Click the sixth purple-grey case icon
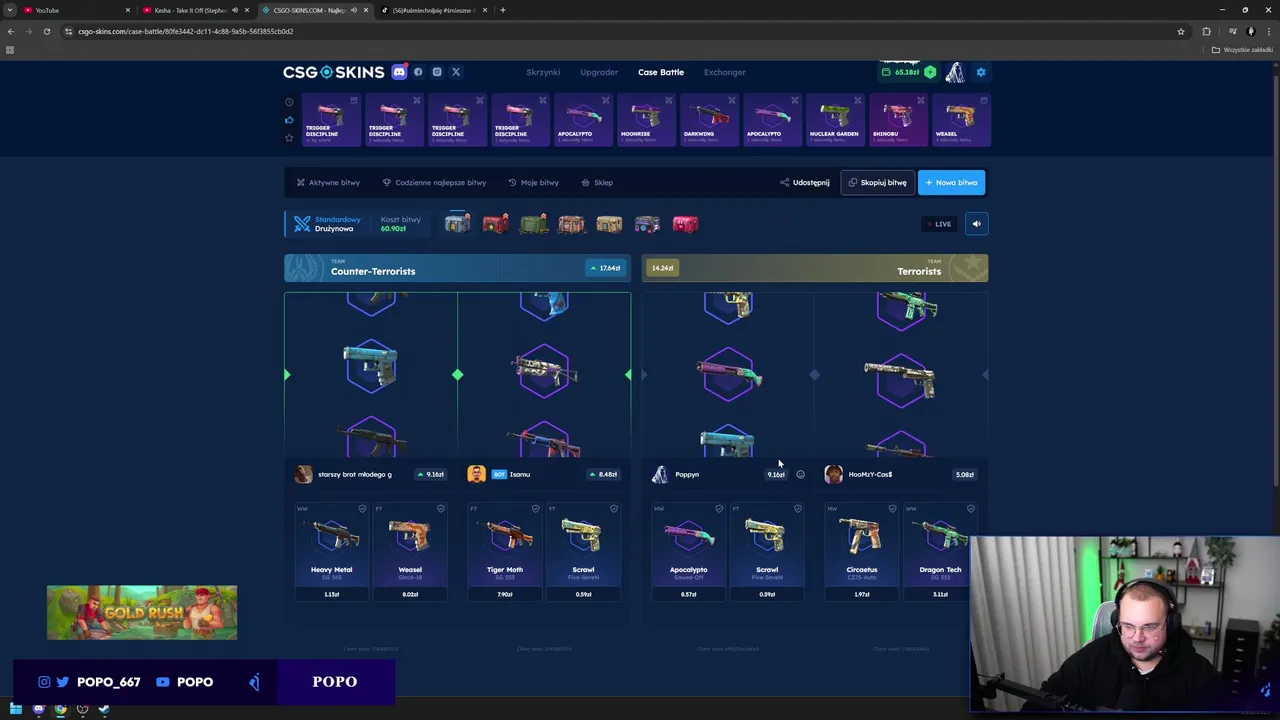Viewport: 1280px width, 720px height. [x=647, y=224]
